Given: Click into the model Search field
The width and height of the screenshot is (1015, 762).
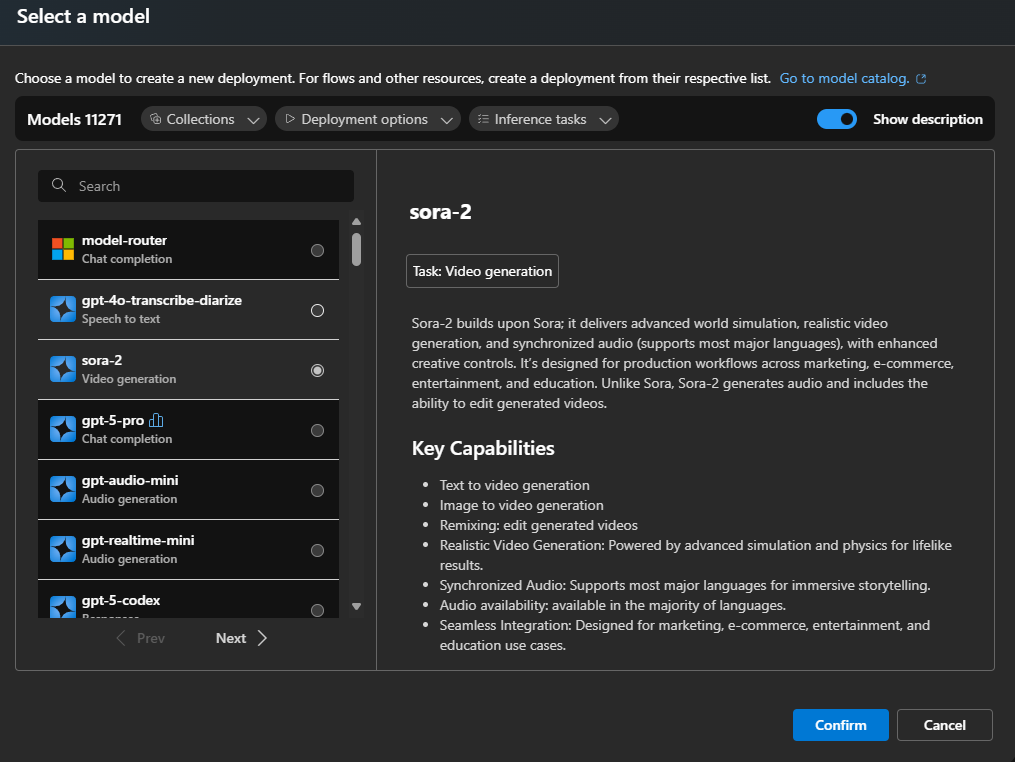Looking at the screenshot, I should 205,186.
